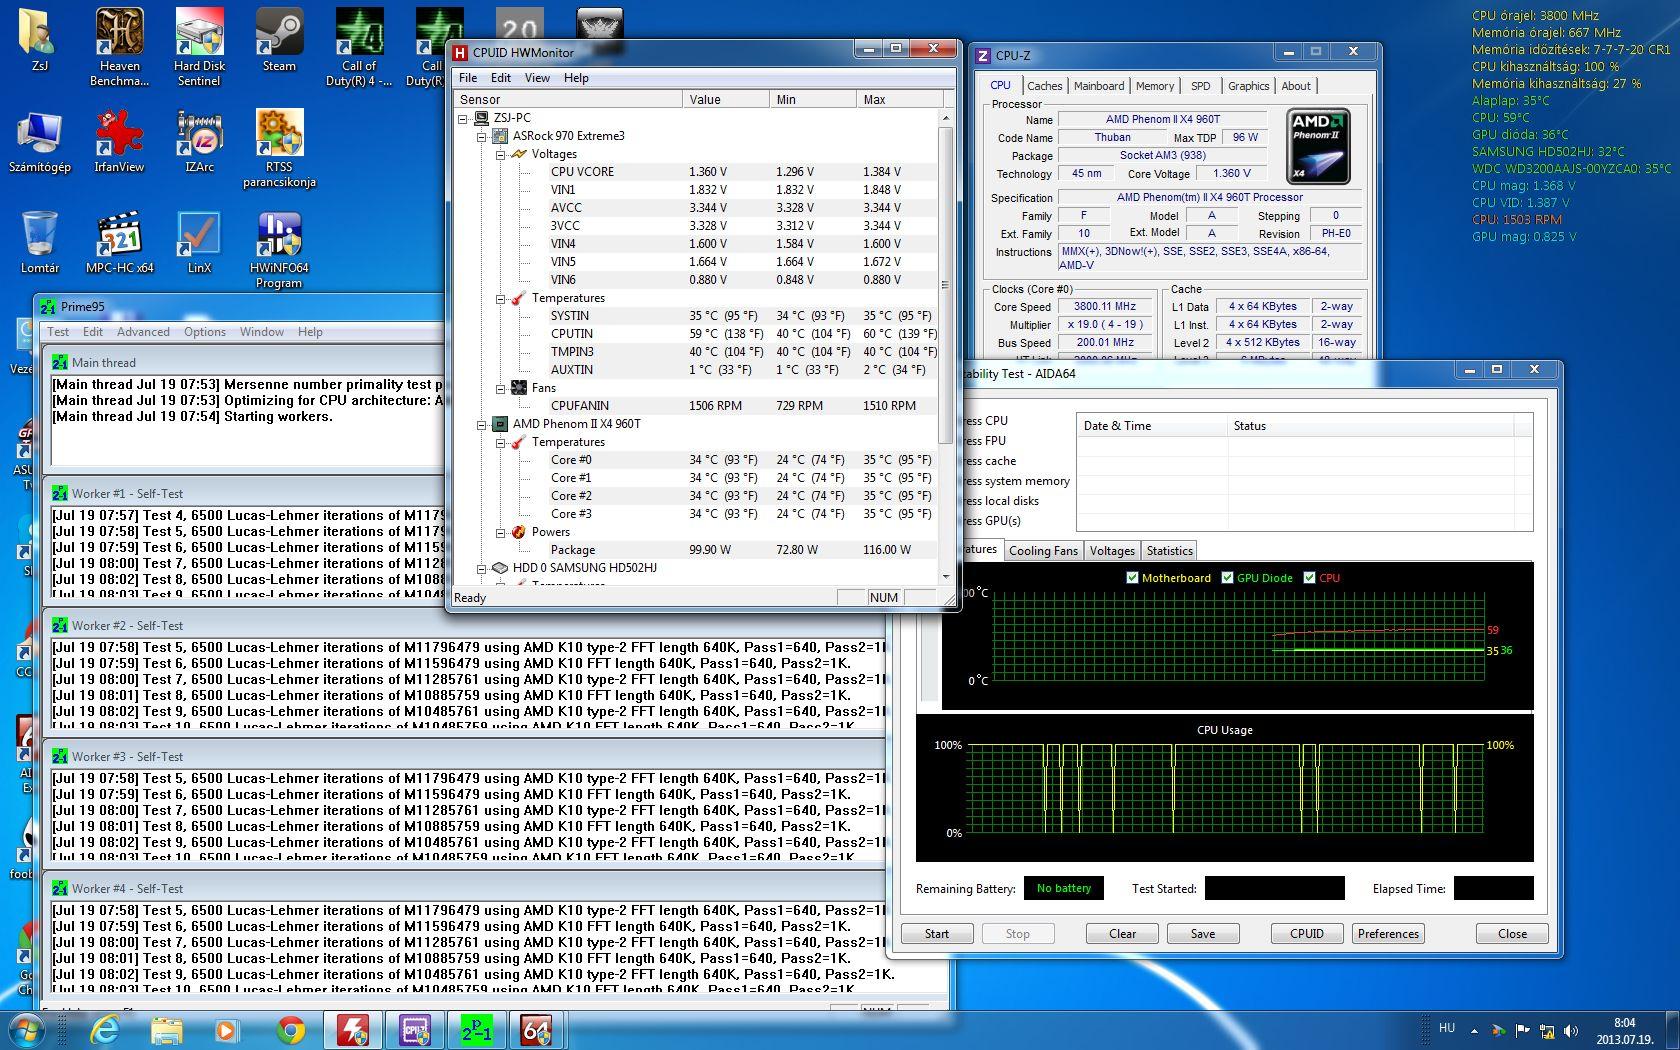1680x1050 pixels.
Task: Open Lomtár recycle bin icon
Action: tap(39, 242)
